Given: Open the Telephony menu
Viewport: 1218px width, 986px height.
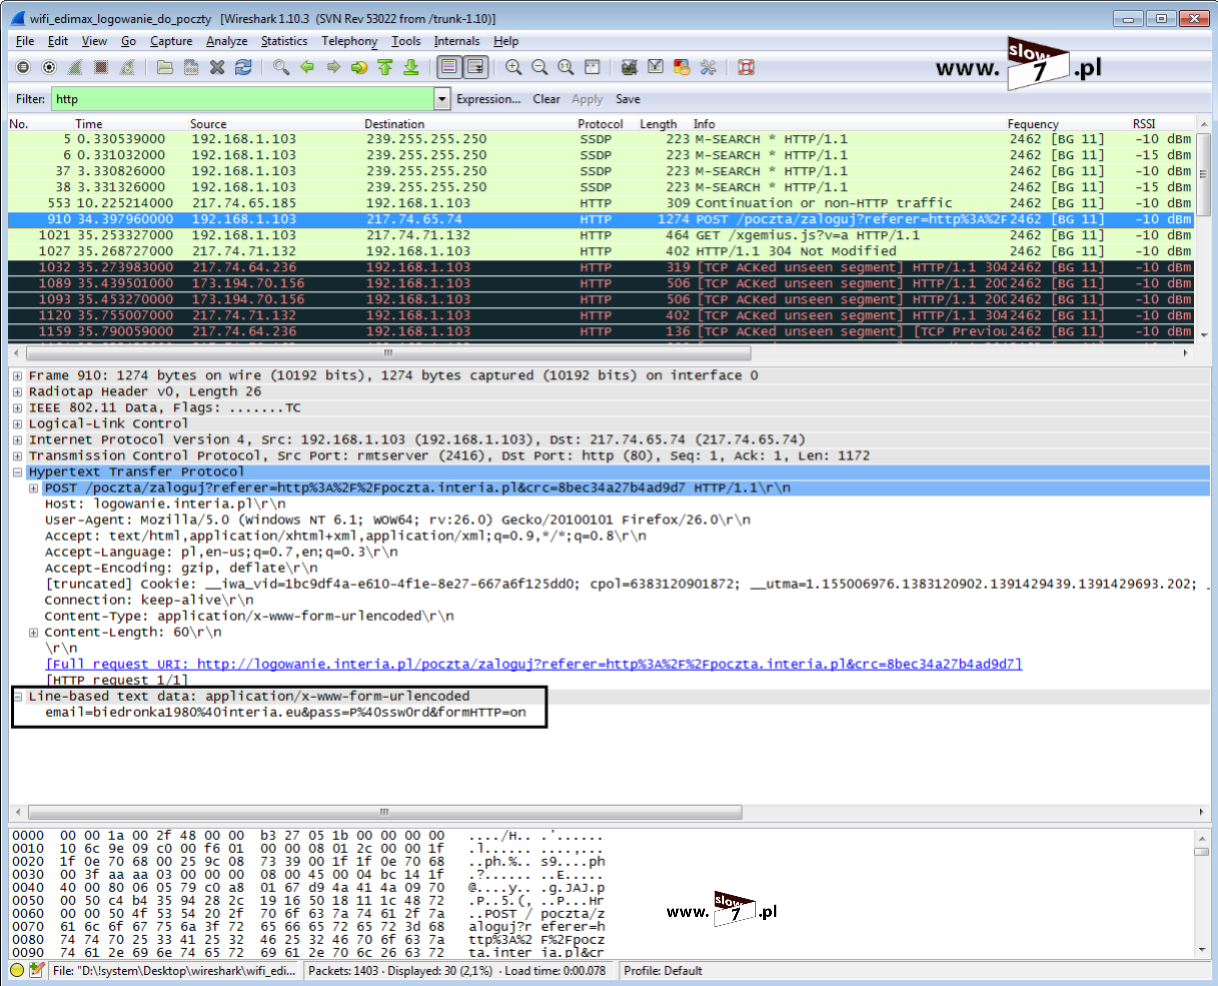Looking at the screenshot, I should (350, 41).
